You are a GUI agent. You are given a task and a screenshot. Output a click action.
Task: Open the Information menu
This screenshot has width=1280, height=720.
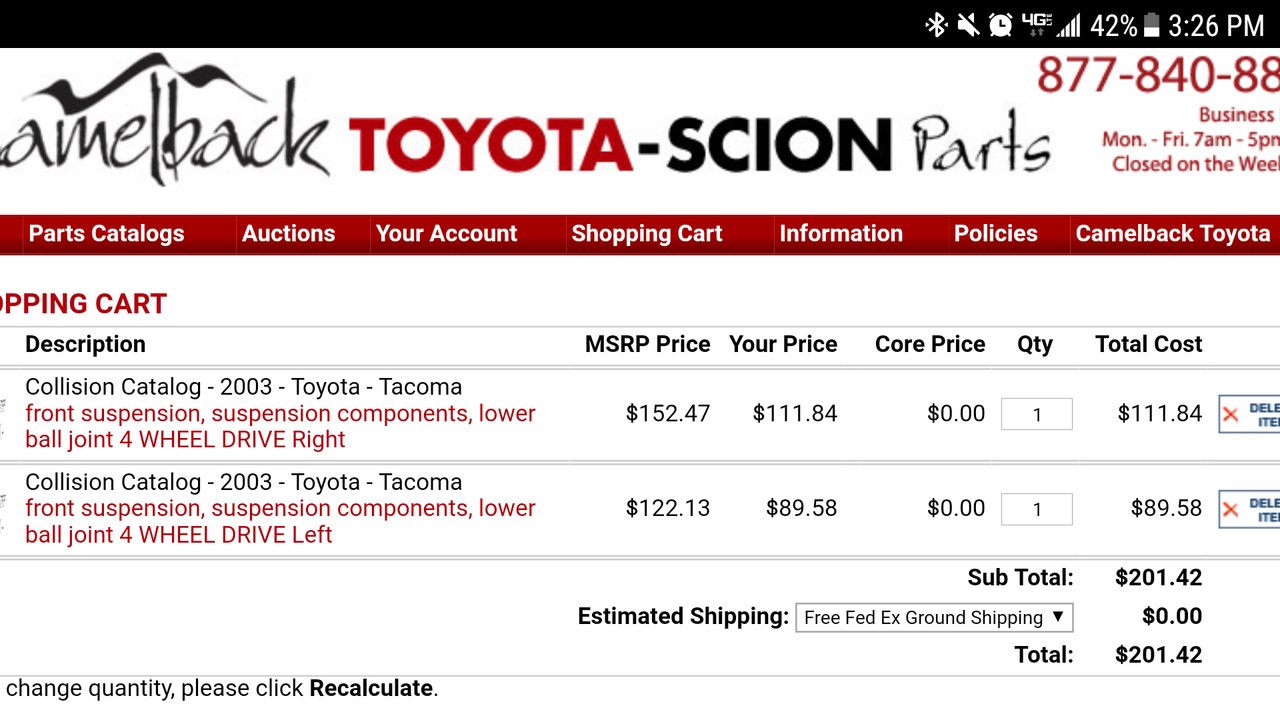click(x=841, y=234)
